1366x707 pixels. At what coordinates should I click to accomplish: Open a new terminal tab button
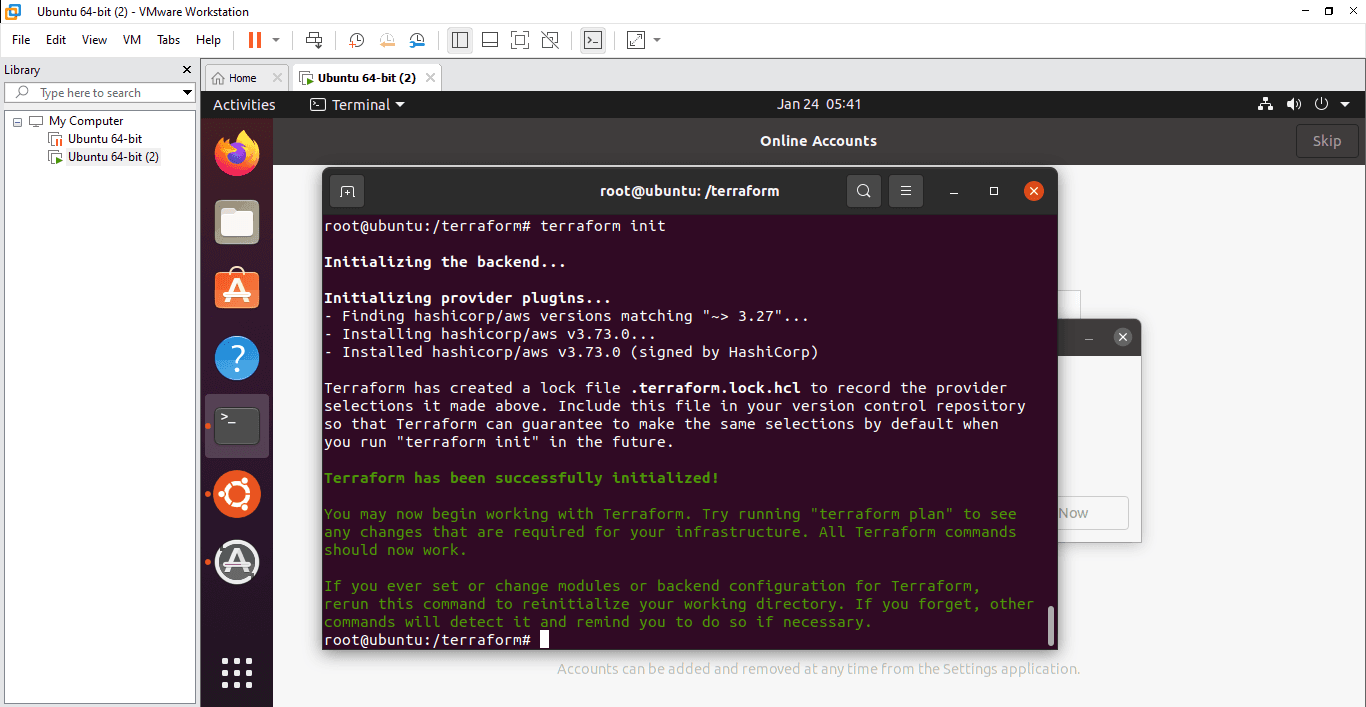(x=347, y=191)
